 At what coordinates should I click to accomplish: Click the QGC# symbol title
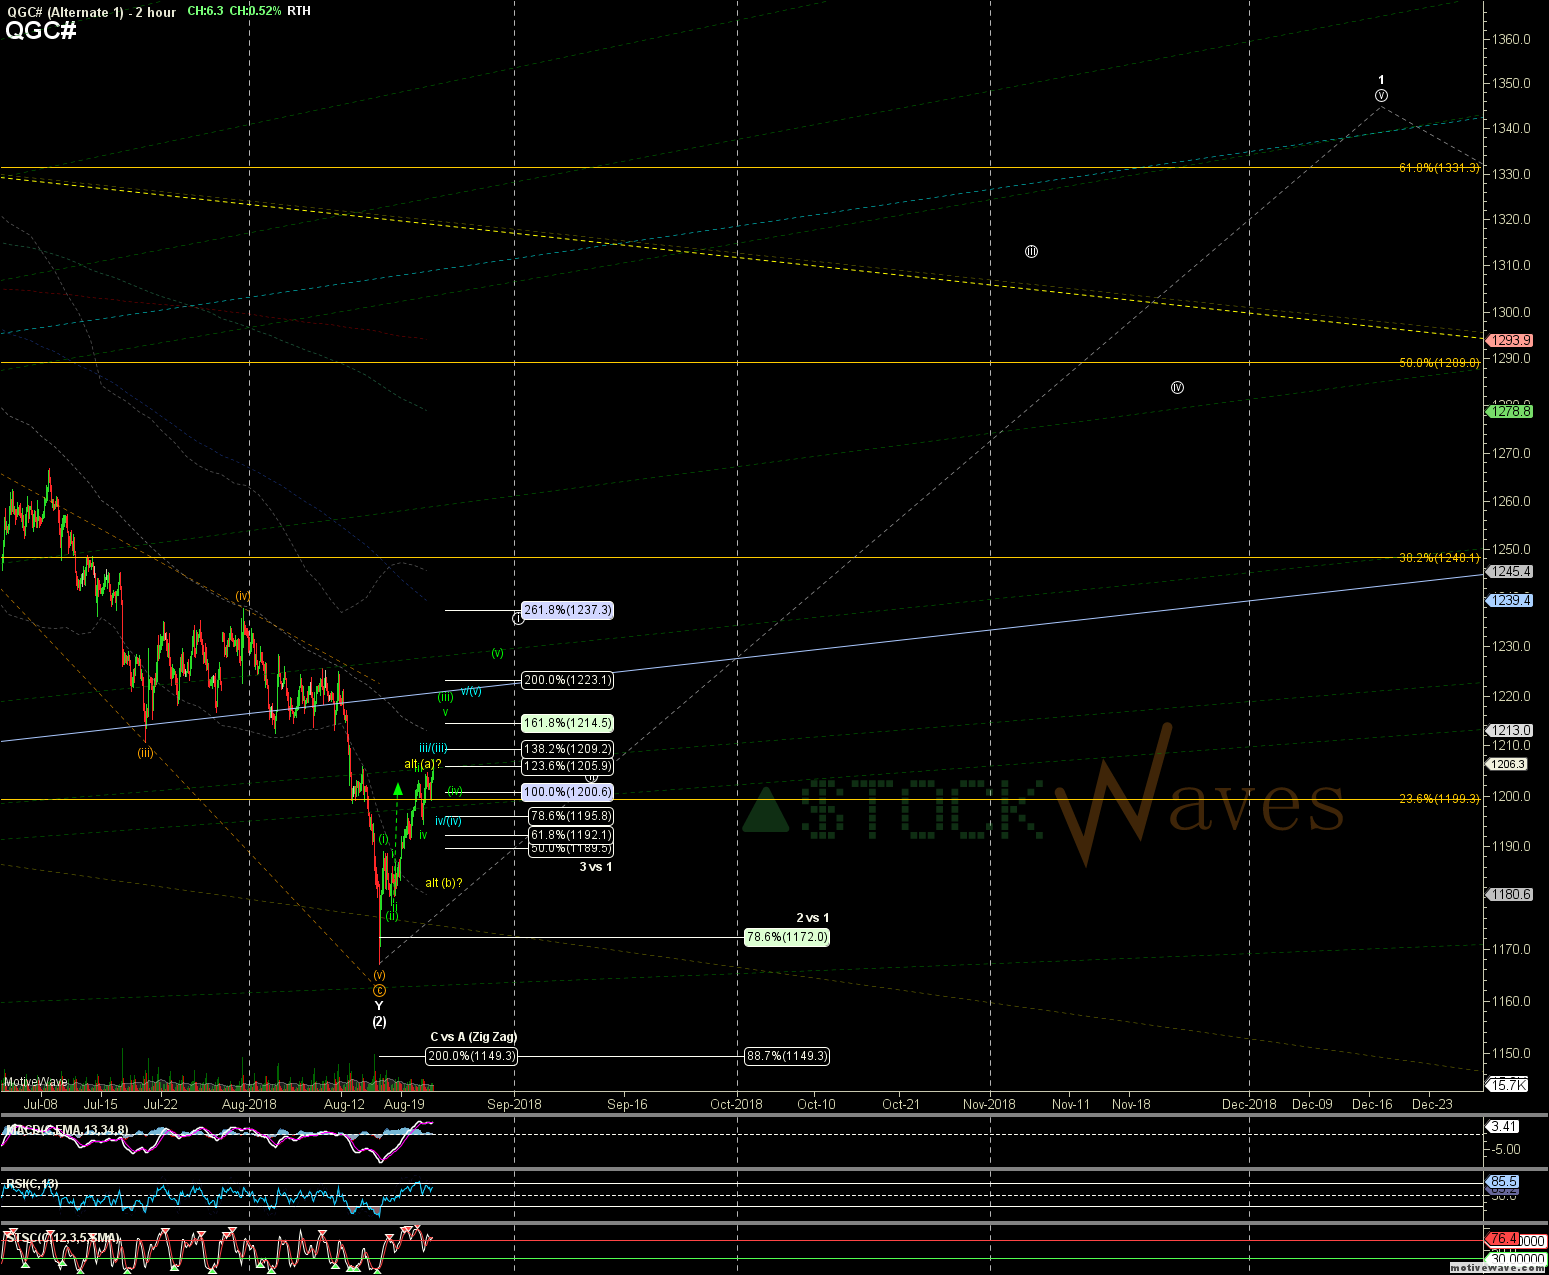[41, 31]
